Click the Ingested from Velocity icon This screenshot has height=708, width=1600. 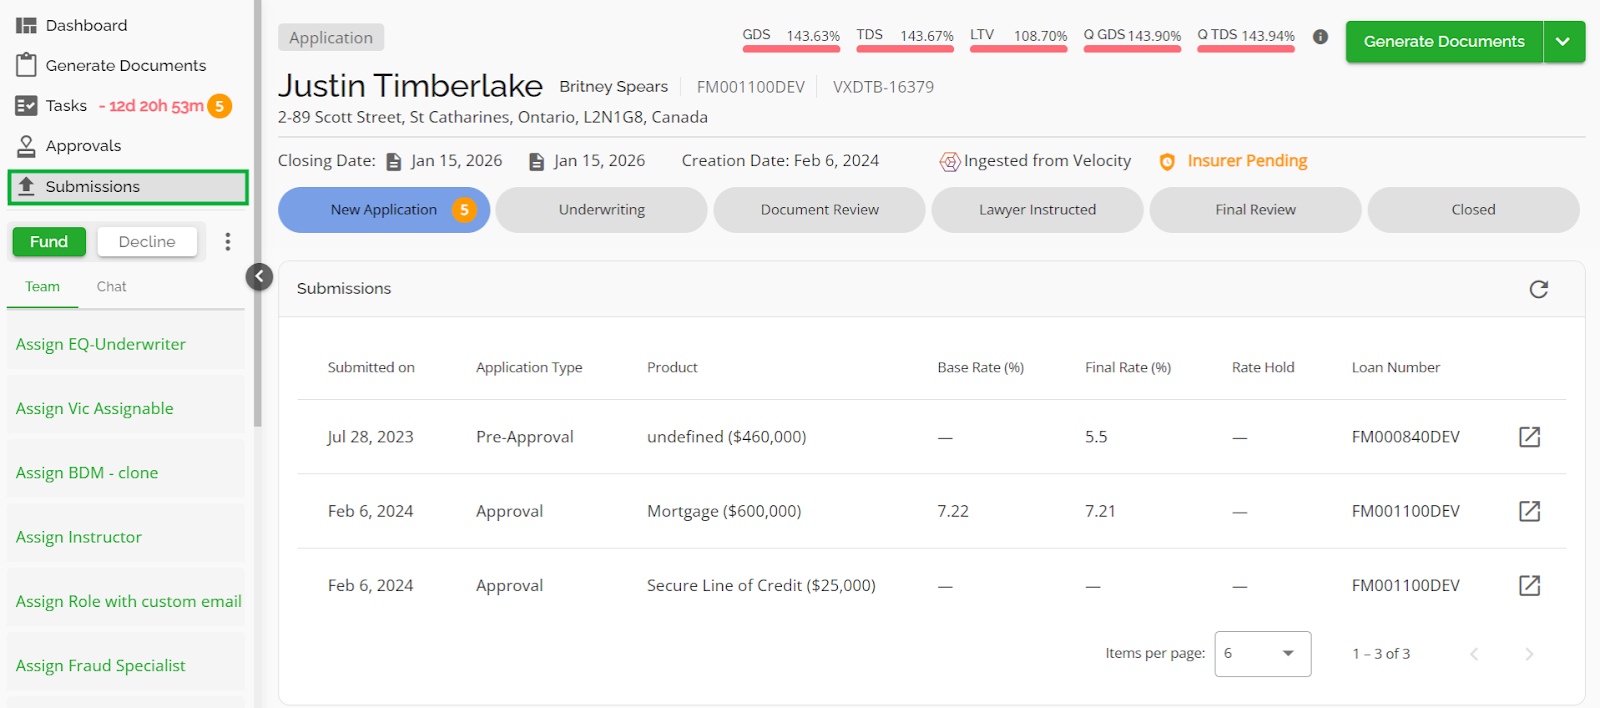(949, 162)
